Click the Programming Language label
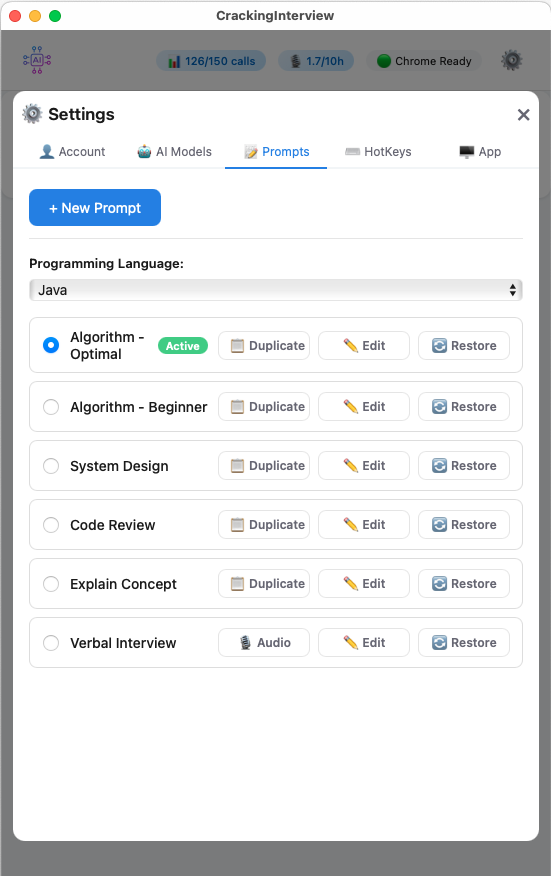 (106, 263)
